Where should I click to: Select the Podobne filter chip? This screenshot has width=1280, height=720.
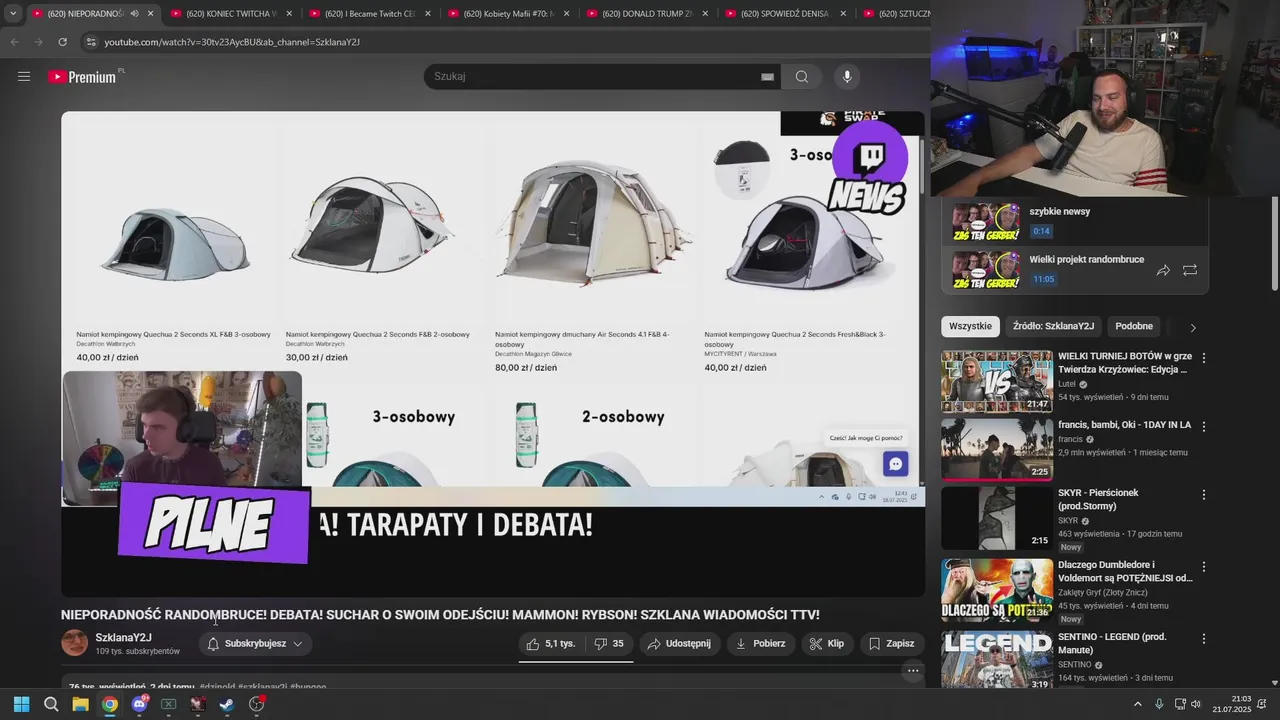click(x=1134, y=326)
